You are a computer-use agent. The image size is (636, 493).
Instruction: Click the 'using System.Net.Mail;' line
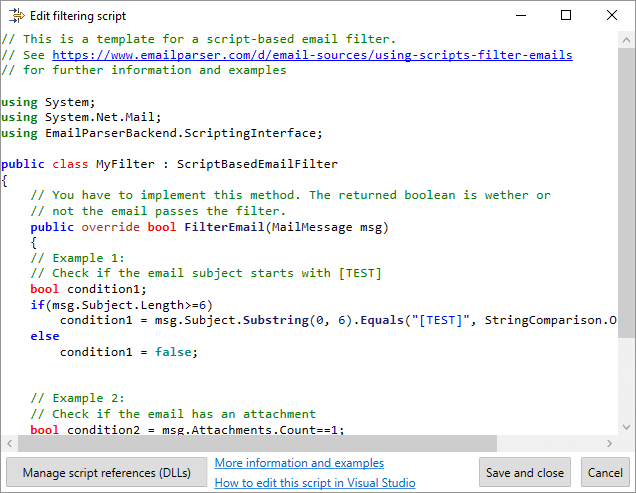tap(81, 117)
